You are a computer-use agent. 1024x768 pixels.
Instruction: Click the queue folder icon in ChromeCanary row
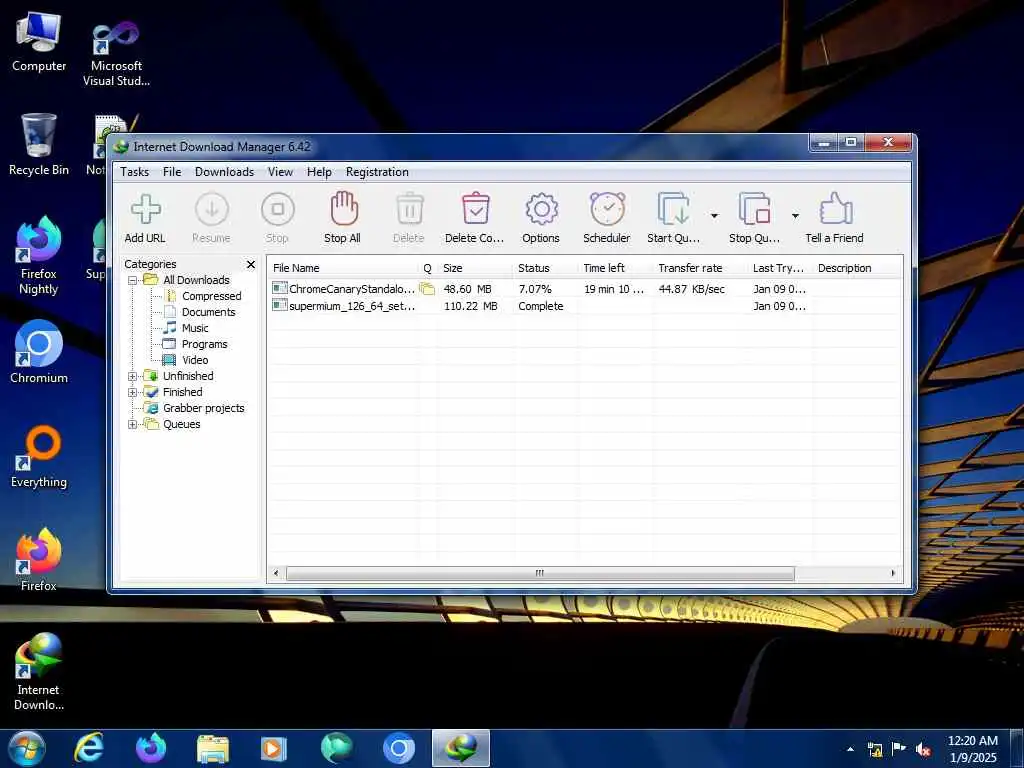427,289
